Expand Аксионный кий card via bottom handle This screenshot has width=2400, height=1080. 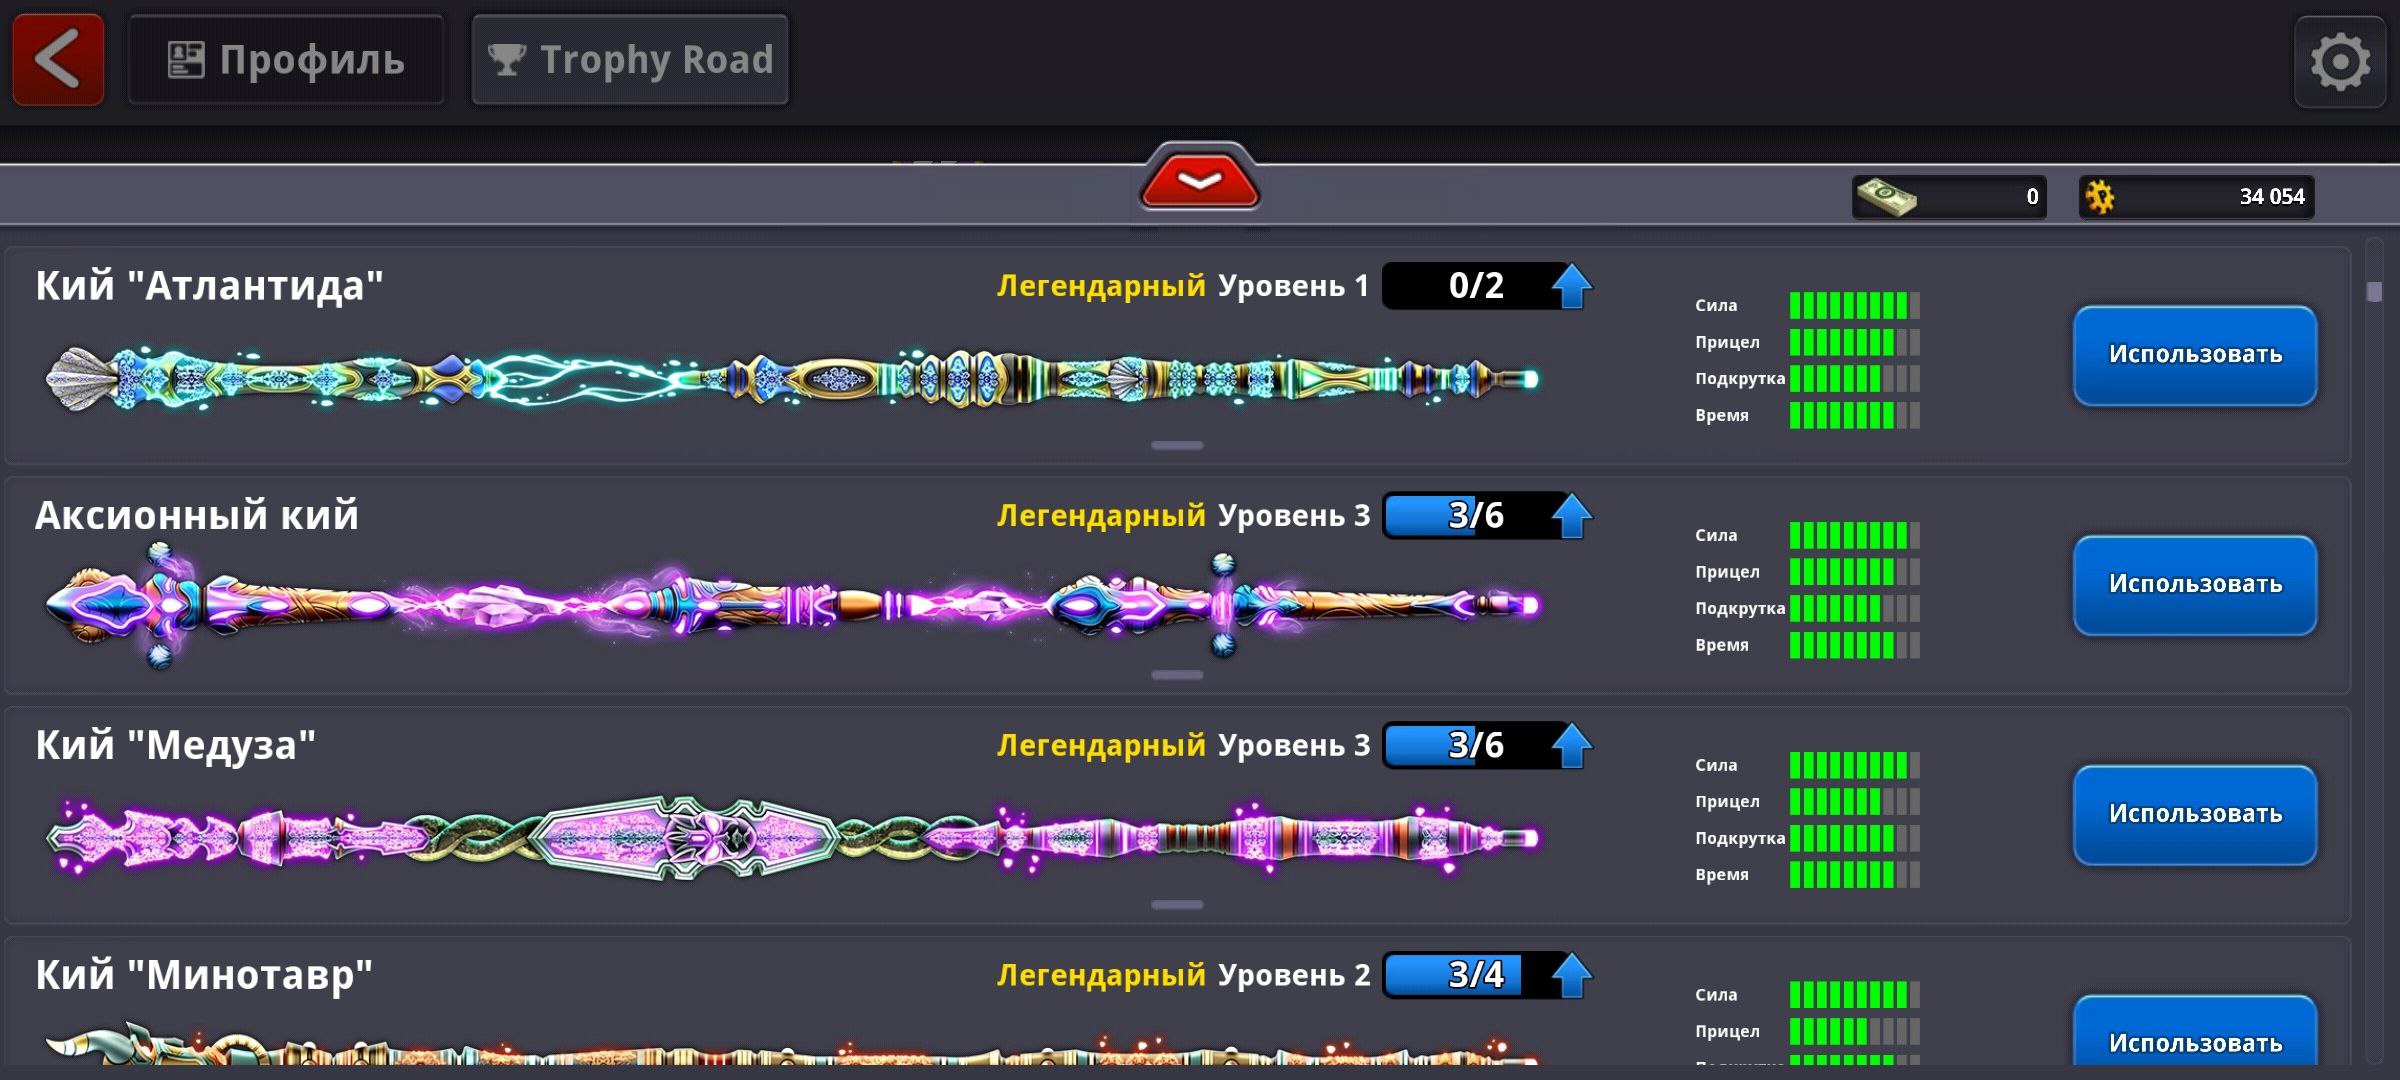coord(1177,675)
